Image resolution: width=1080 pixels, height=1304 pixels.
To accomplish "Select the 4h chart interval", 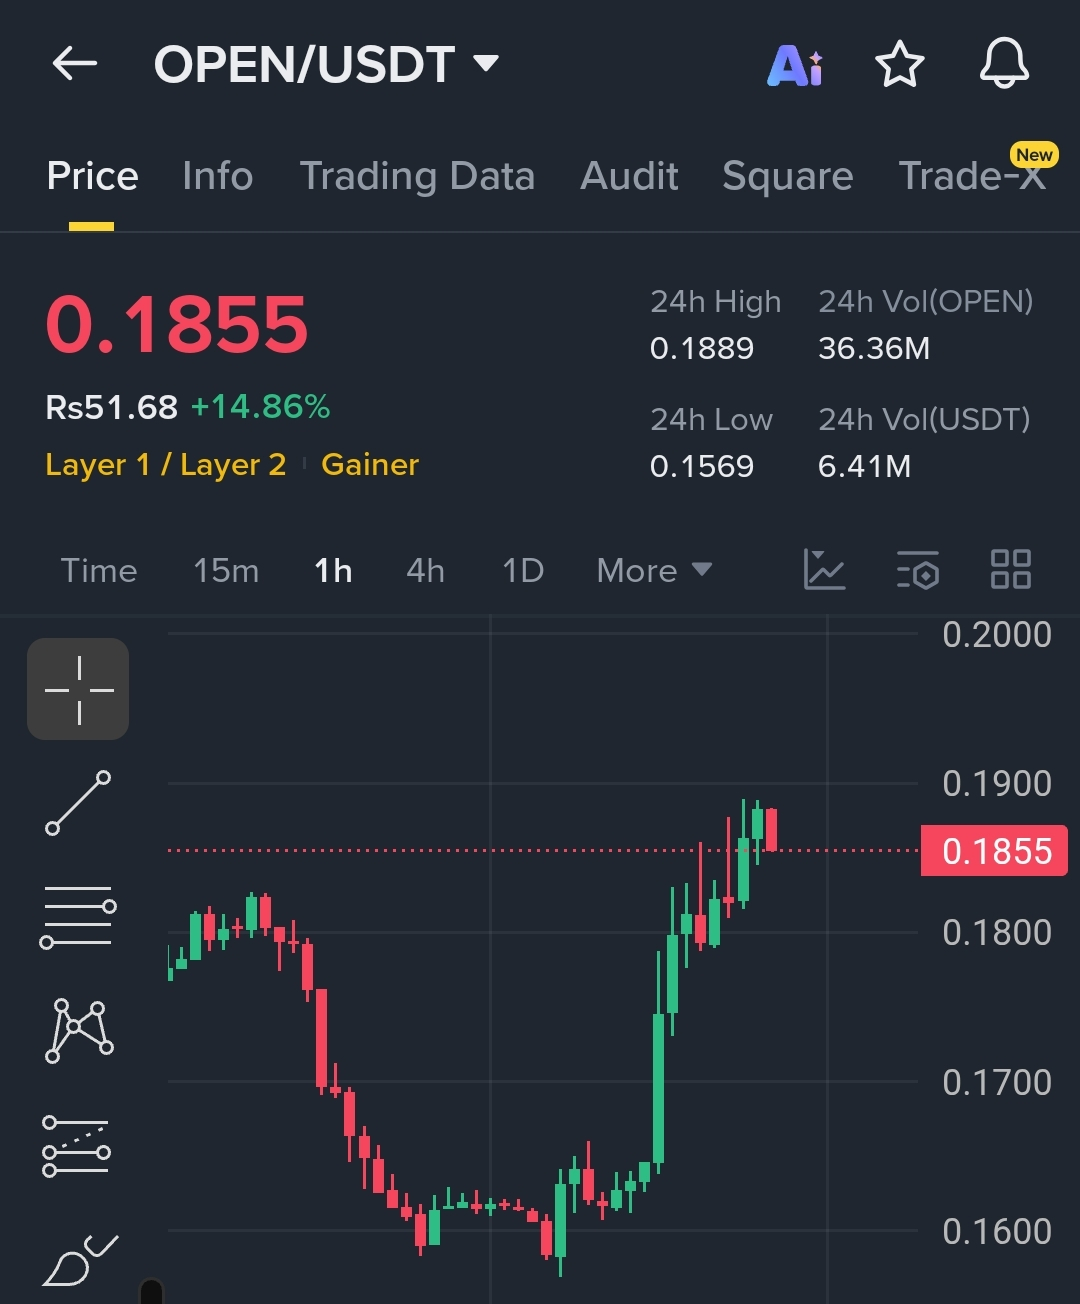I will (x=425, y=571).
